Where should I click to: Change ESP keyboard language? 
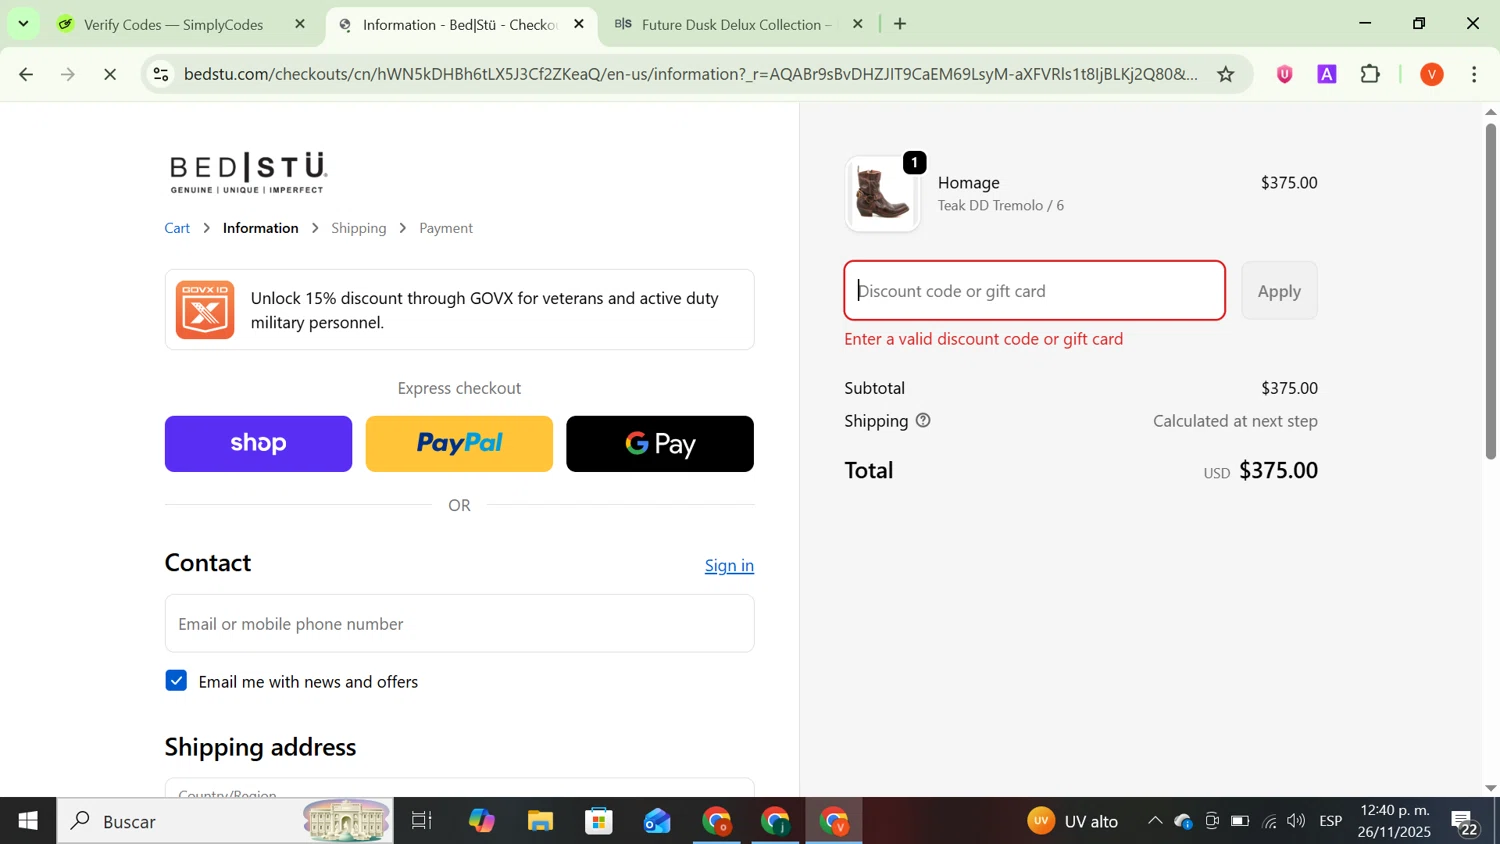1331,821
